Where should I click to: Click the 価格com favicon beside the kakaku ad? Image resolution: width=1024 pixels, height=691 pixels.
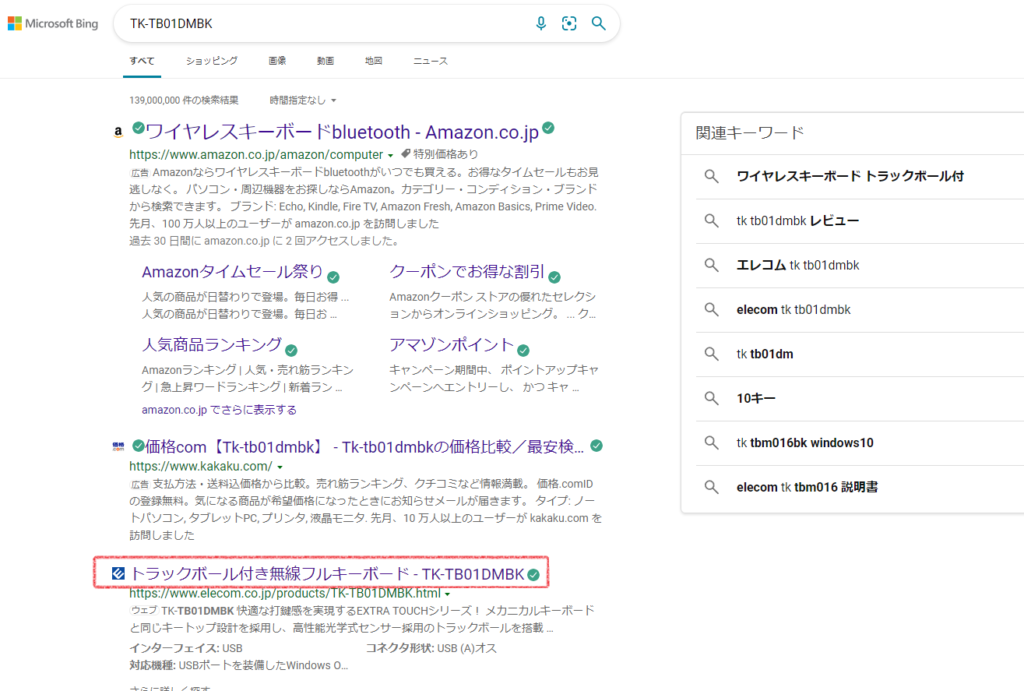[x=118, y=447]
